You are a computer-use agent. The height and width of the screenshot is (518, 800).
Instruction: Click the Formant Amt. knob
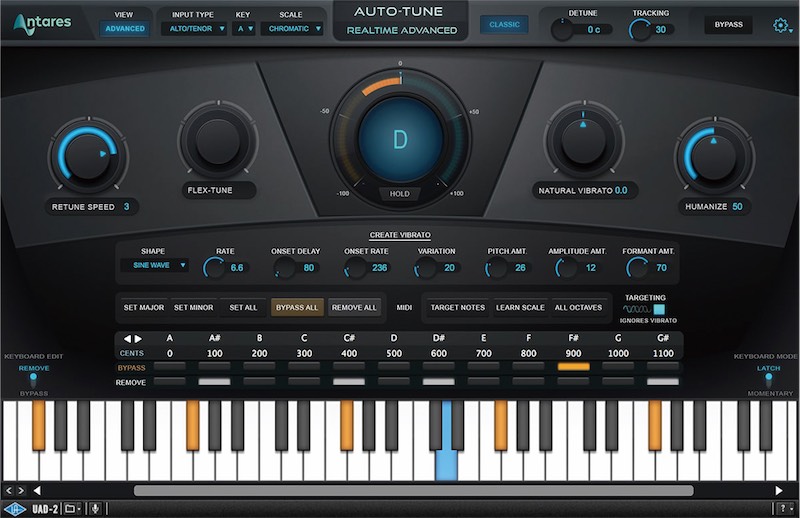pyautogui.click(x=637, y=267)
